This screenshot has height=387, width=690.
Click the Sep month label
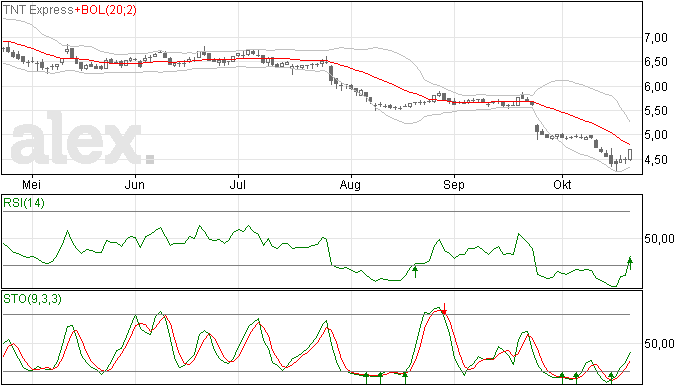point(454,184)
